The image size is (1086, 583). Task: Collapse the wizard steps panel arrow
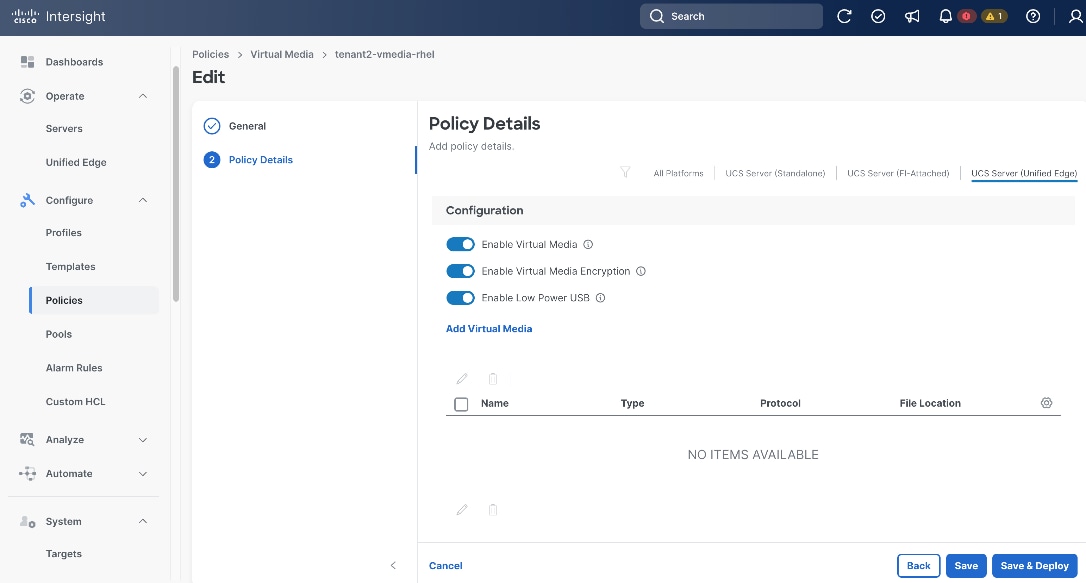393,566
